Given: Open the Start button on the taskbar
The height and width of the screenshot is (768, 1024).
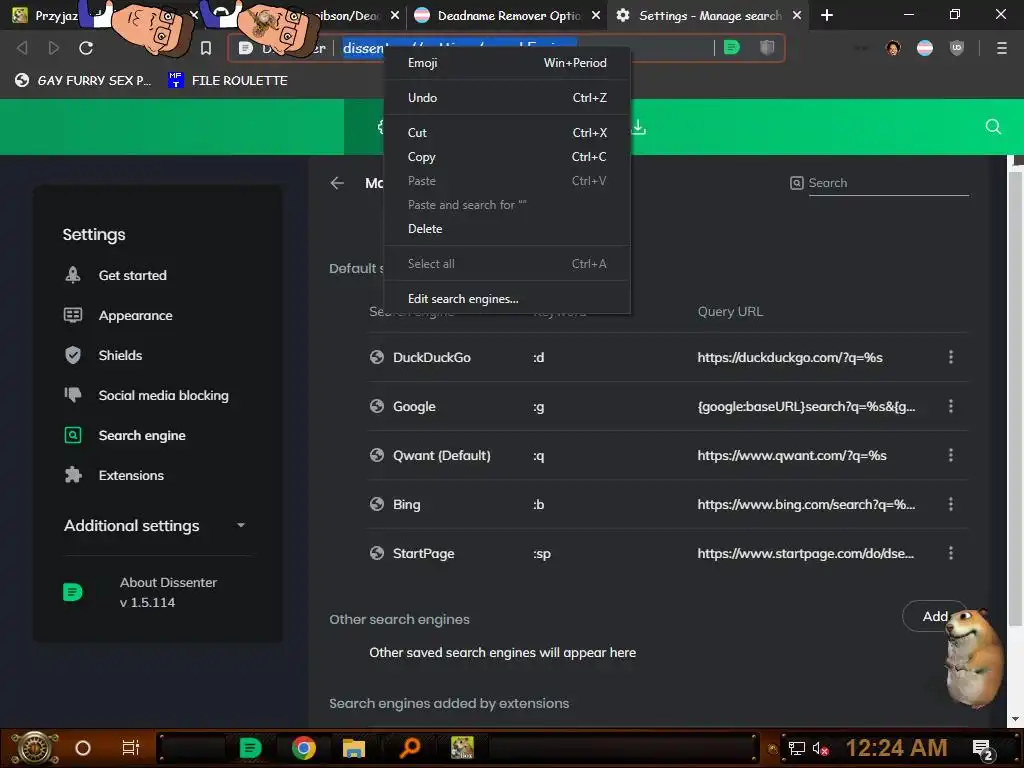Looking at the screenshot, I should (35, 748).
